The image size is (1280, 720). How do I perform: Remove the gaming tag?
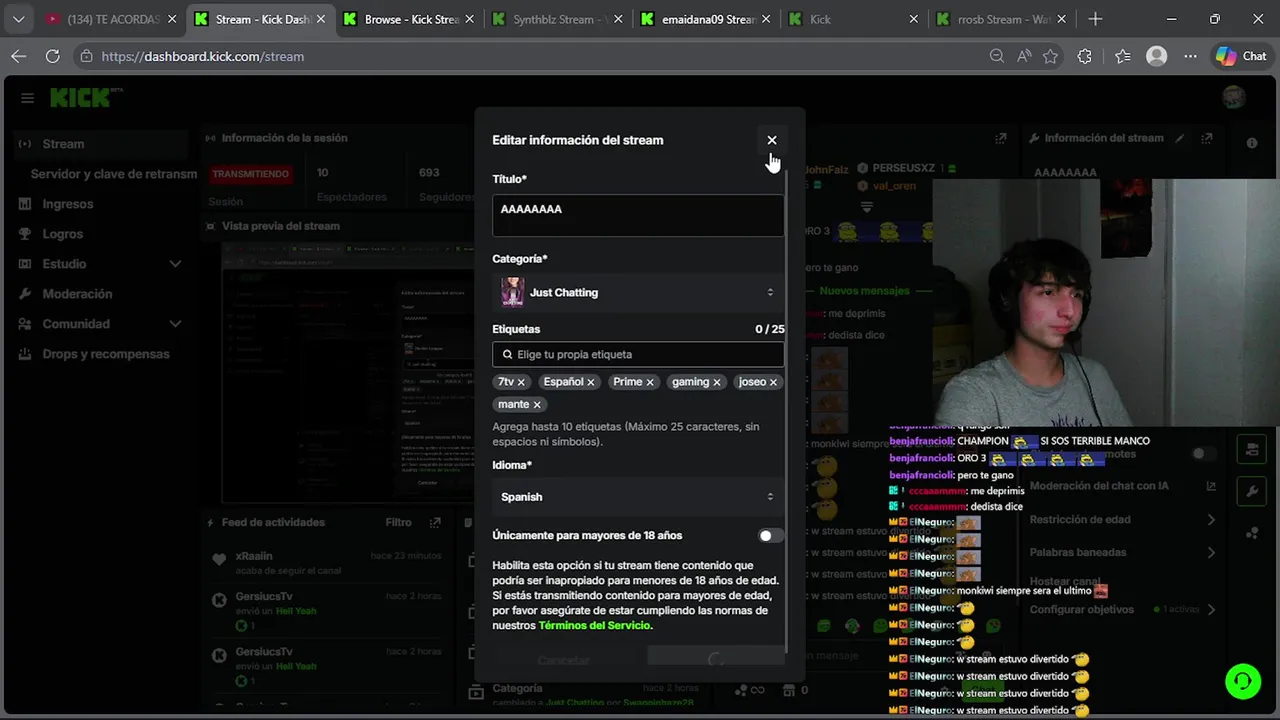718,382
